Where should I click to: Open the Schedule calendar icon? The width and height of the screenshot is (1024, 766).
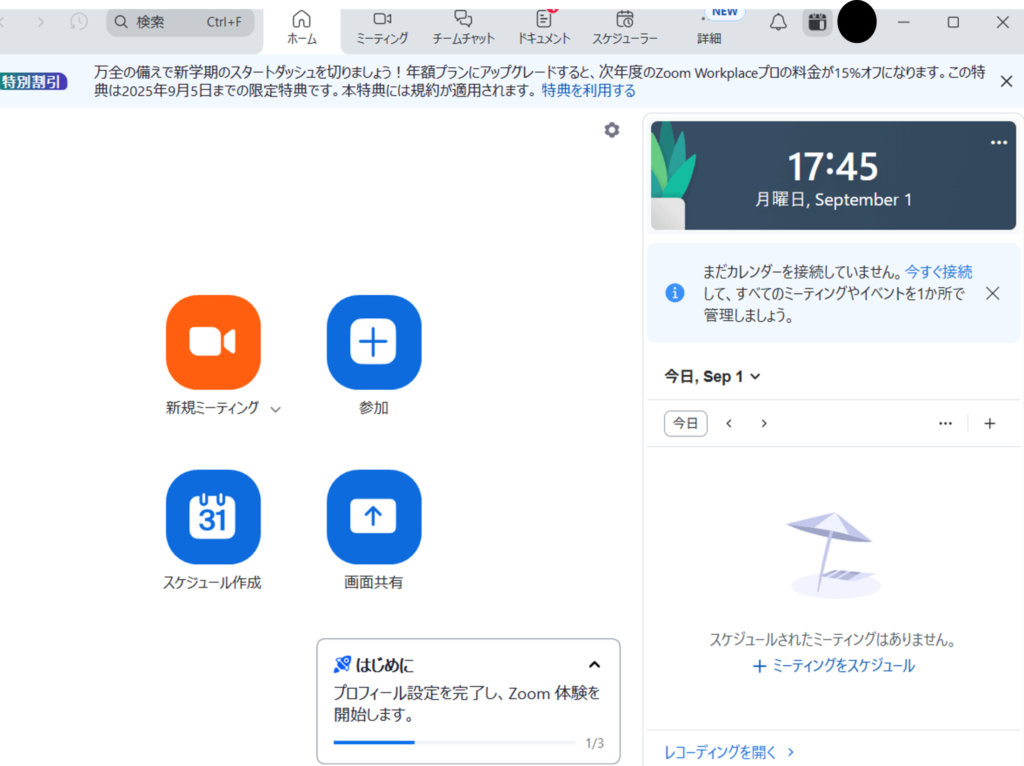213,517
